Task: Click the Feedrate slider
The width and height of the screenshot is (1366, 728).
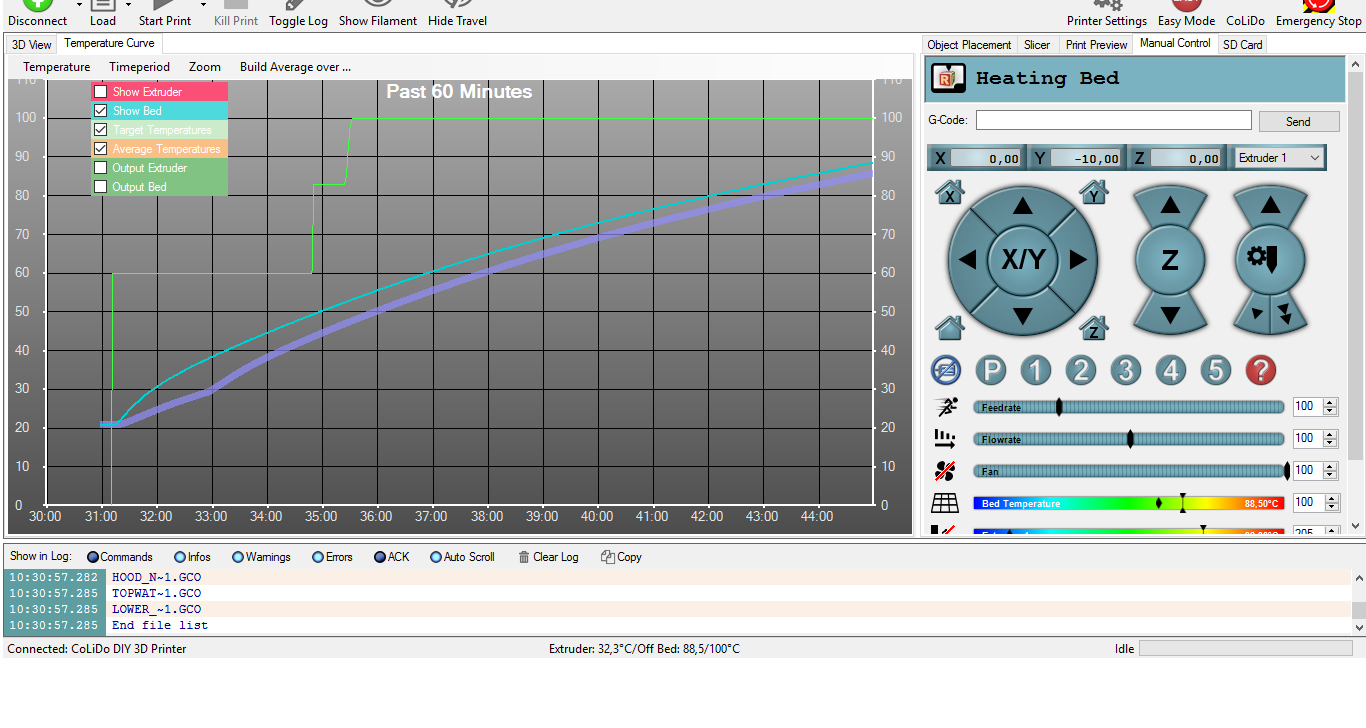Action: pyautogui.click(x=1128, y=407)
